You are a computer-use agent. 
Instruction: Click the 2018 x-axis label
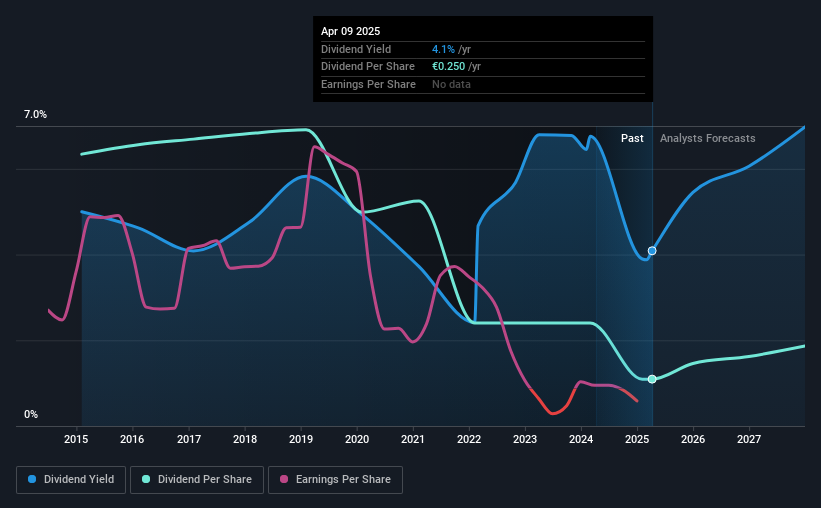point(245,439)
